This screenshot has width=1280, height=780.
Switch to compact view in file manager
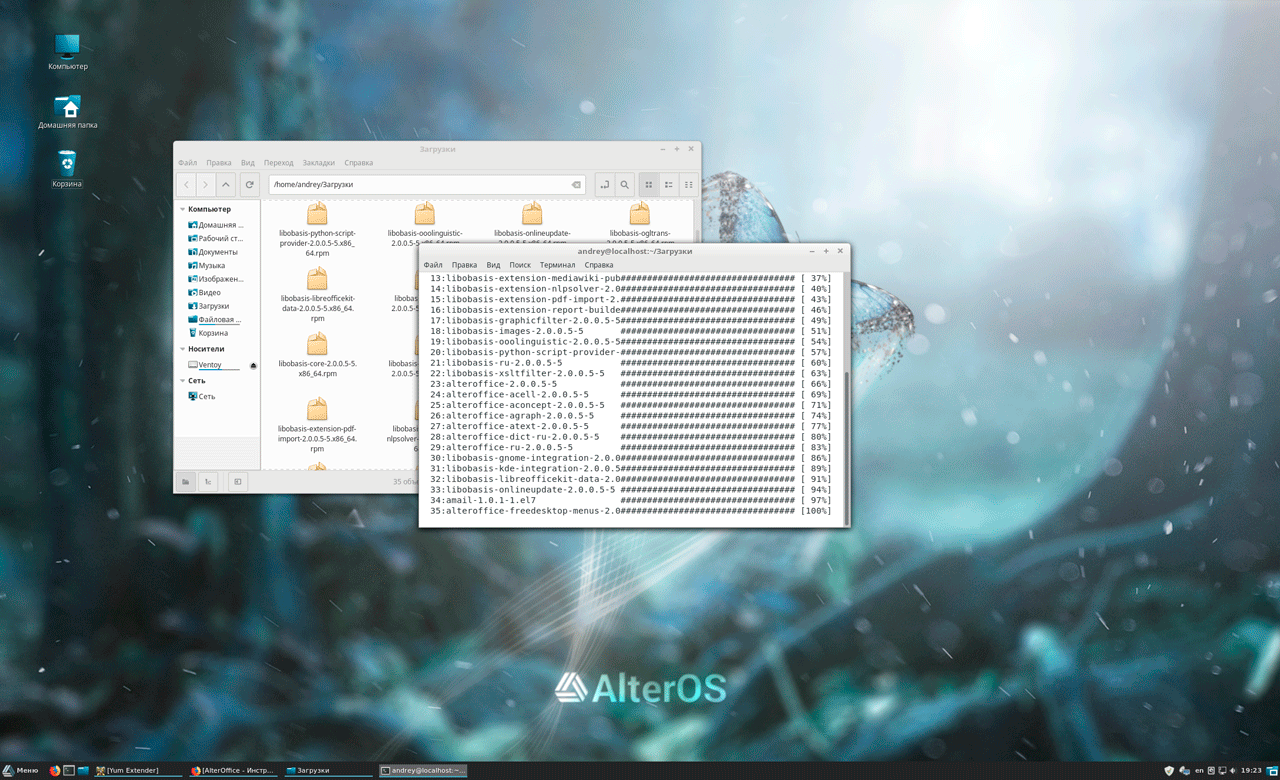[689, 185]
